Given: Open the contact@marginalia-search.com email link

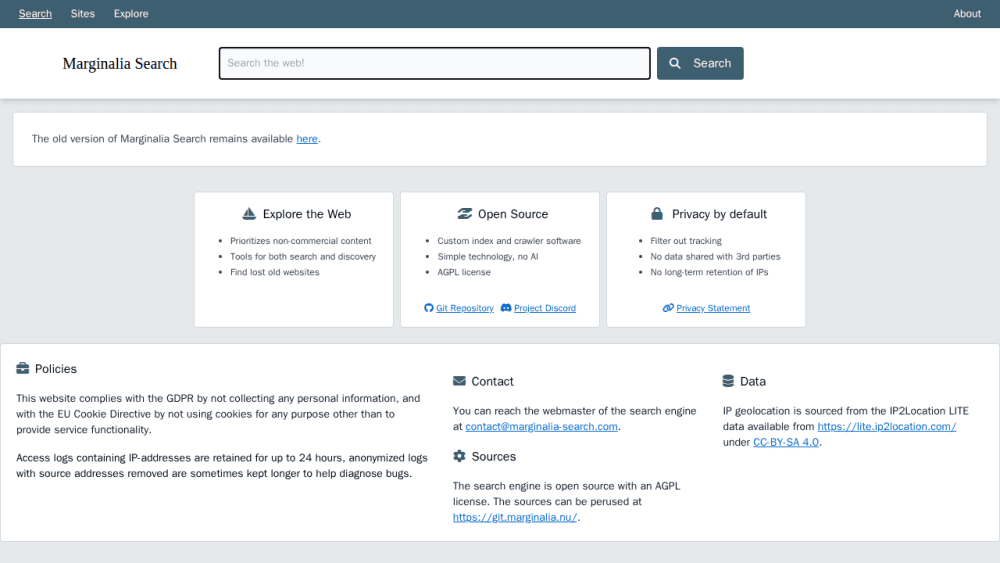Looking at the screenshot, I should coord(541,427).
